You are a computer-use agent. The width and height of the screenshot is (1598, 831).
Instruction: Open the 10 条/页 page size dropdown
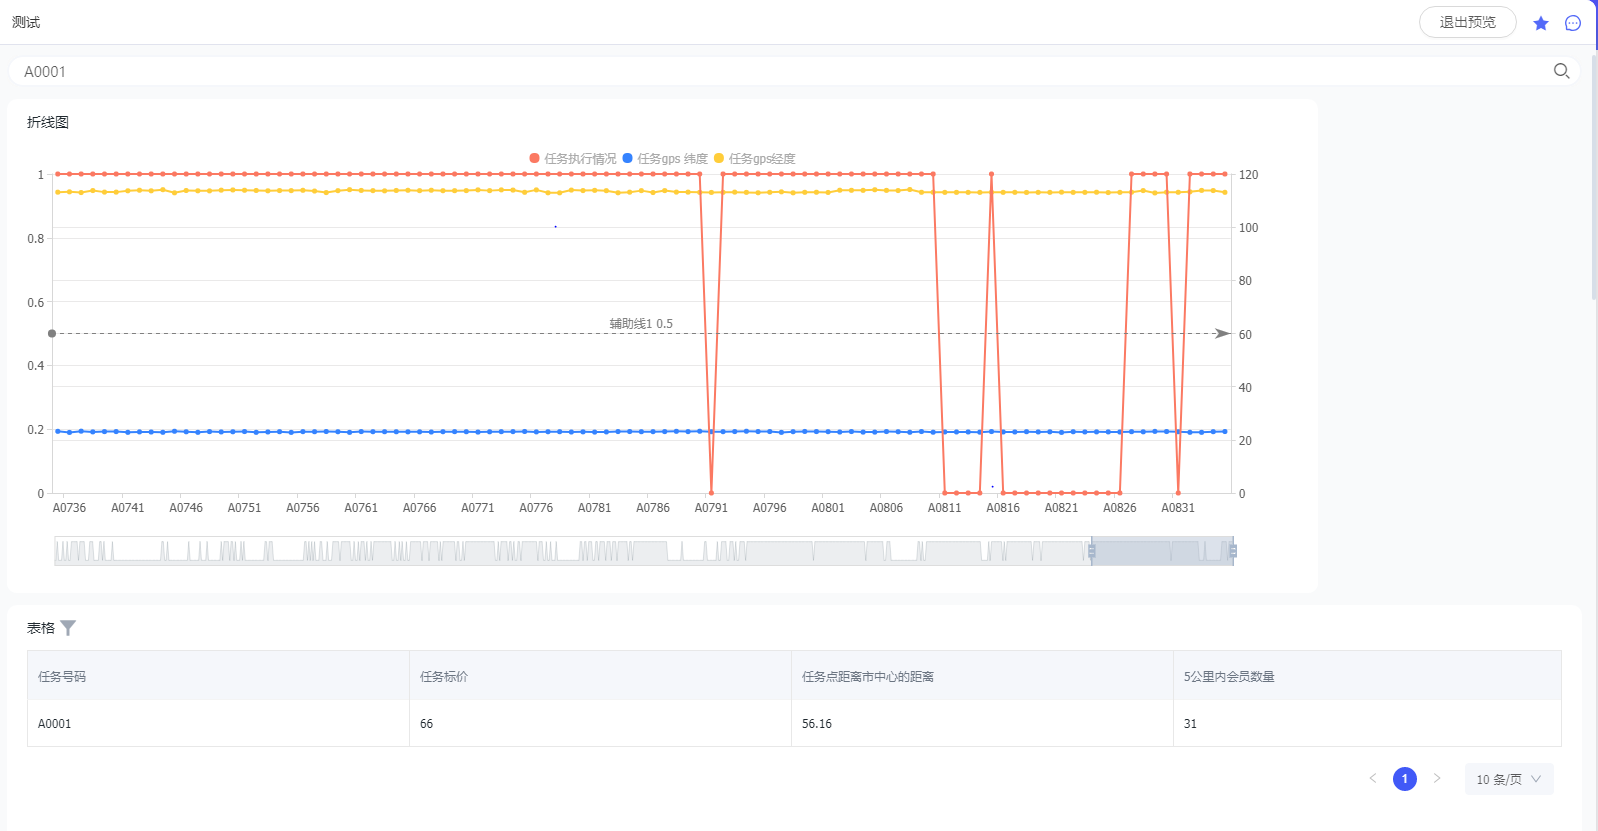pyautogui.click(x=1508, y=779)
